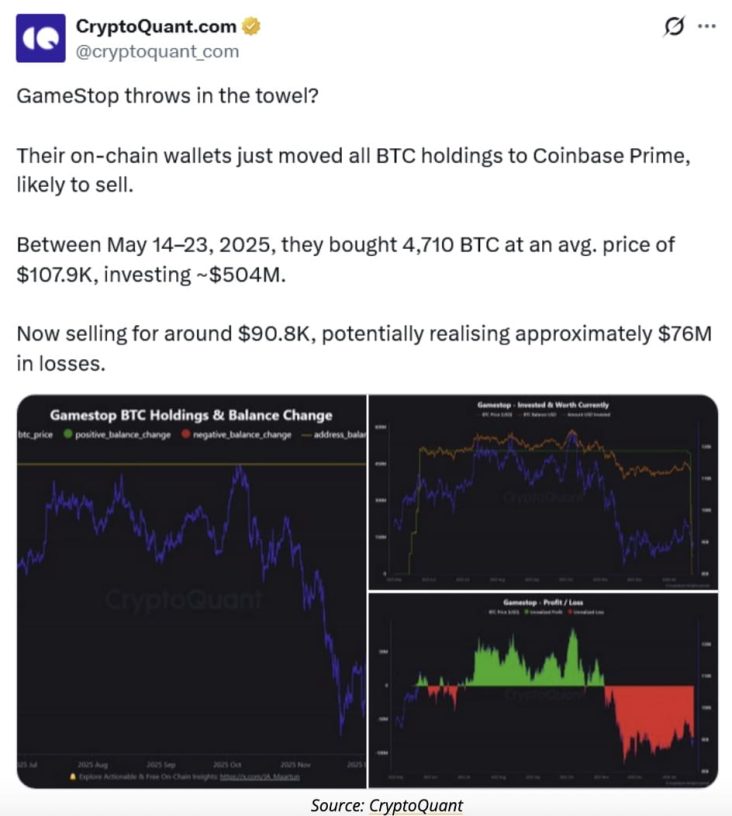Click the CryptoQuant profile avatar

(42, 38)
